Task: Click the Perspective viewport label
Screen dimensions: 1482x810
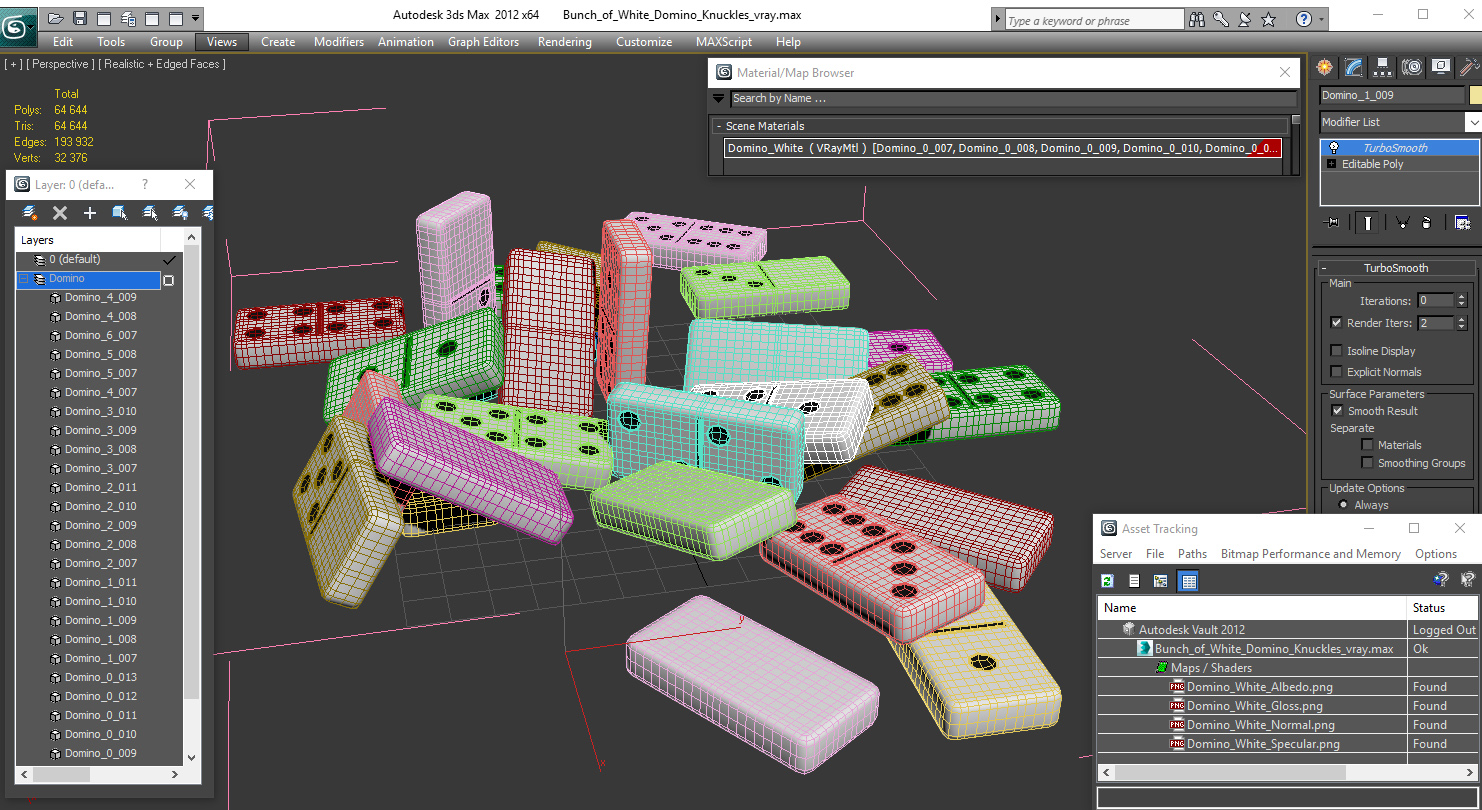Action: tap(61, 64)
